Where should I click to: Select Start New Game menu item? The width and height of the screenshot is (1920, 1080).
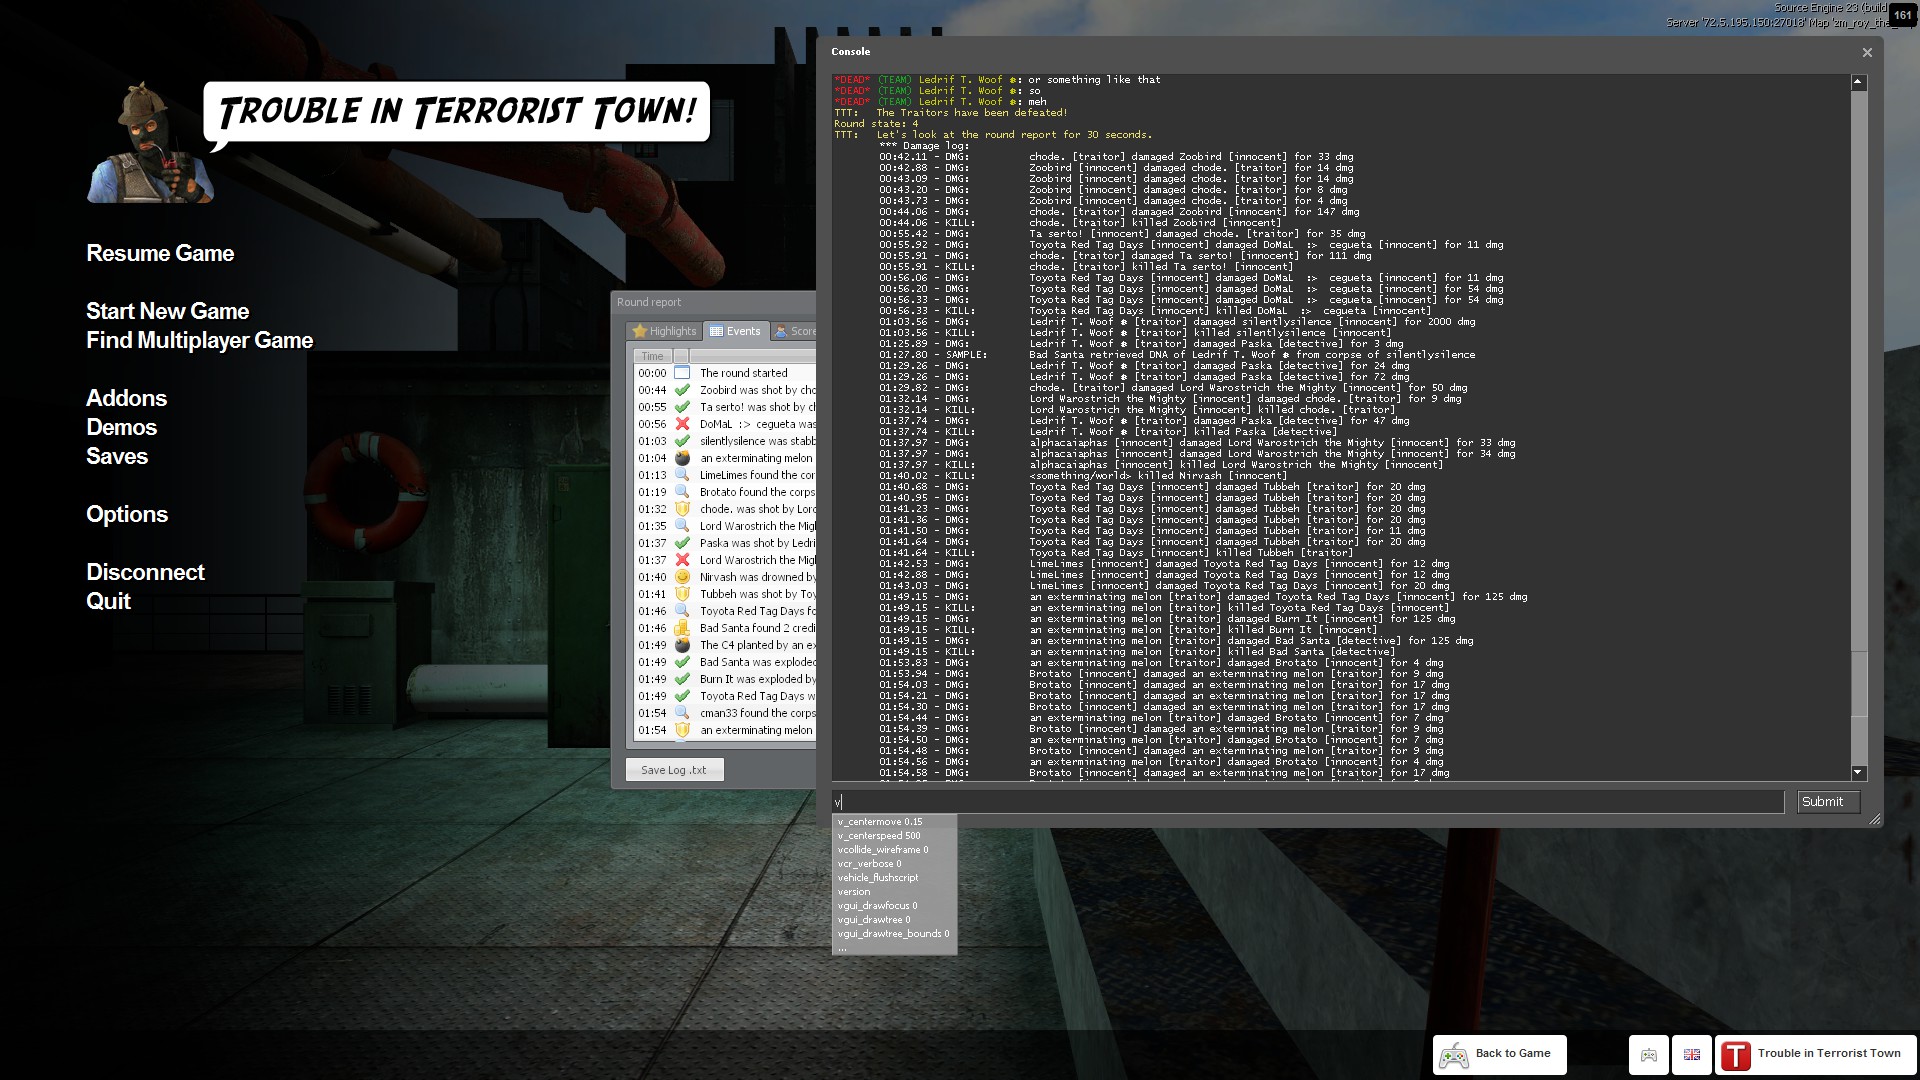(x=167, y=312)
